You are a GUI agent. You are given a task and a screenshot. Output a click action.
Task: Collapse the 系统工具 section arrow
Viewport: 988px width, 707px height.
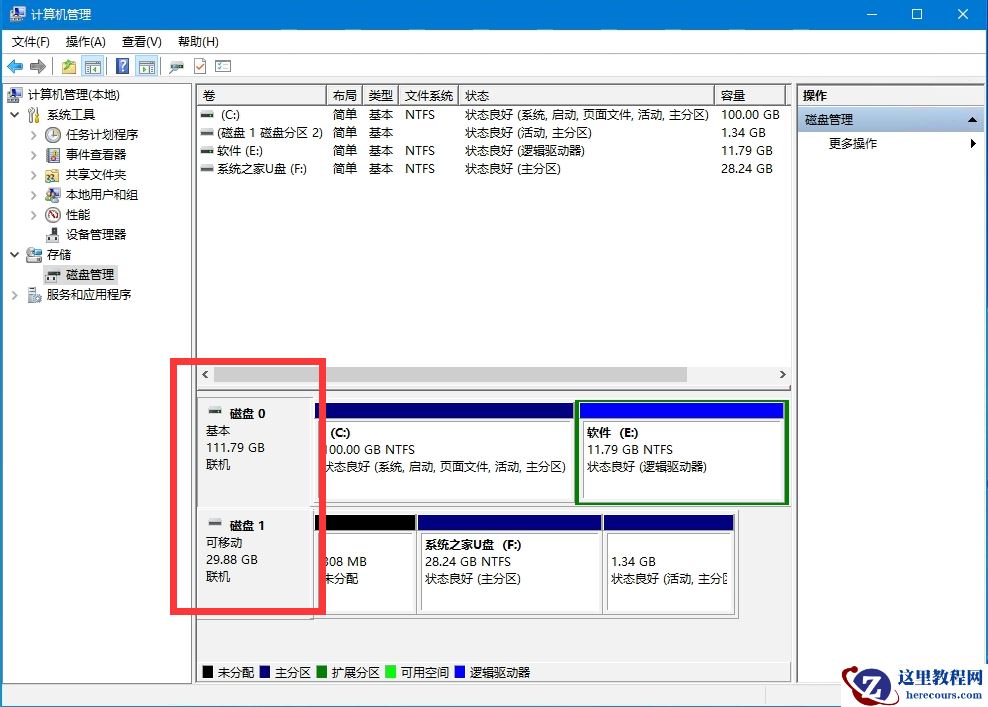point(13,114)
